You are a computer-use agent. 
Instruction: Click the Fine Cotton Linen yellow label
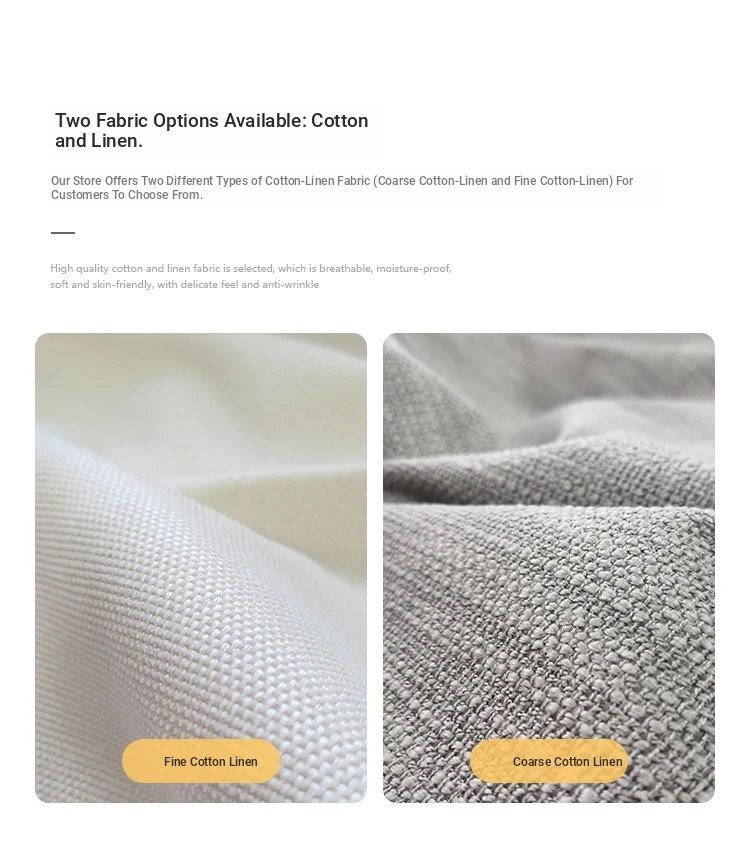pos(201,761)
